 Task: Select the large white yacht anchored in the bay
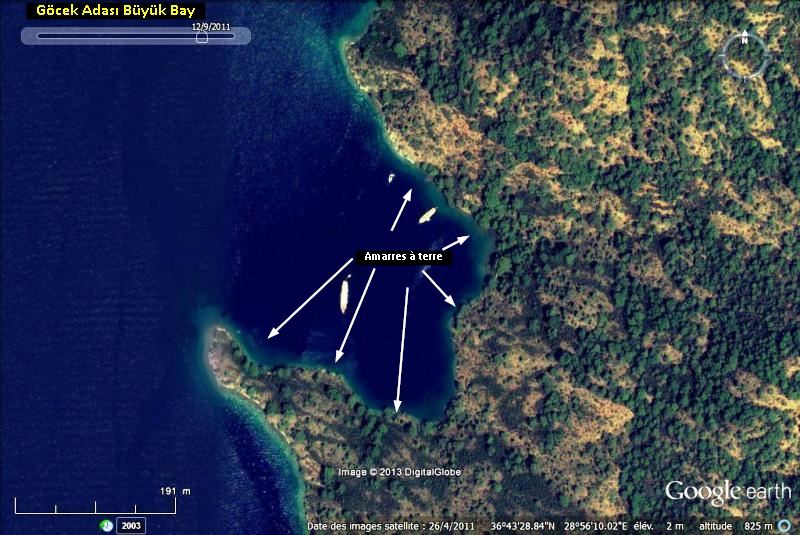[344, 294]
